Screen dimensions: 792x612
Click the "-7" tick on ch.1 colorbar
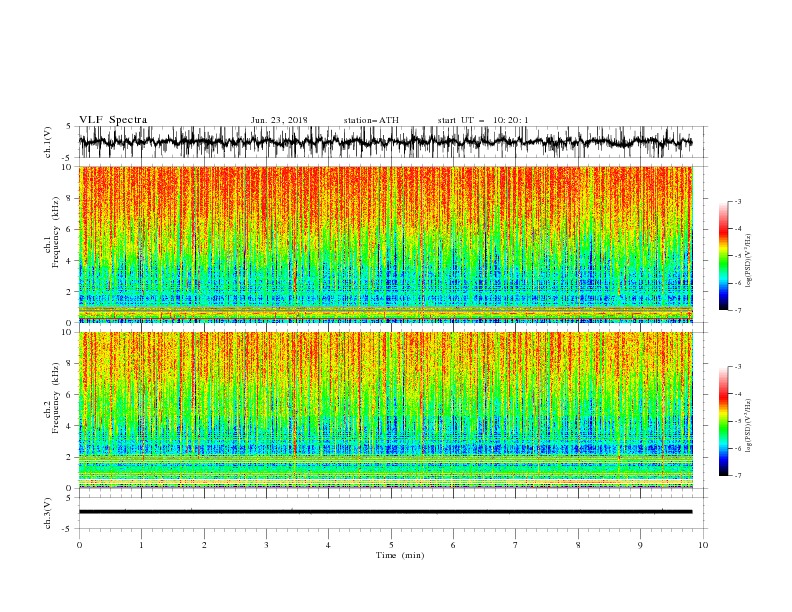pos(737,310)
